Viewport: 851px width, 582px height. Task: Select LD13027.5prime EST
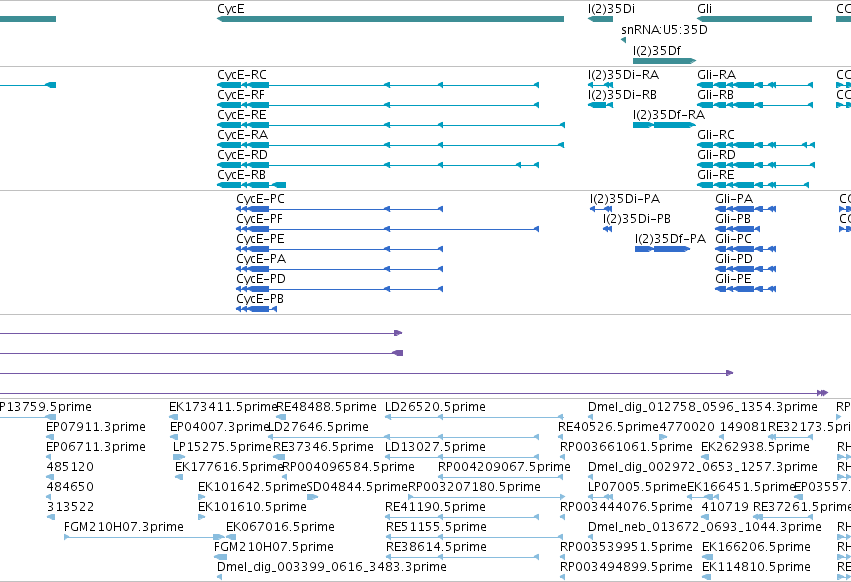tap(435, 447)
